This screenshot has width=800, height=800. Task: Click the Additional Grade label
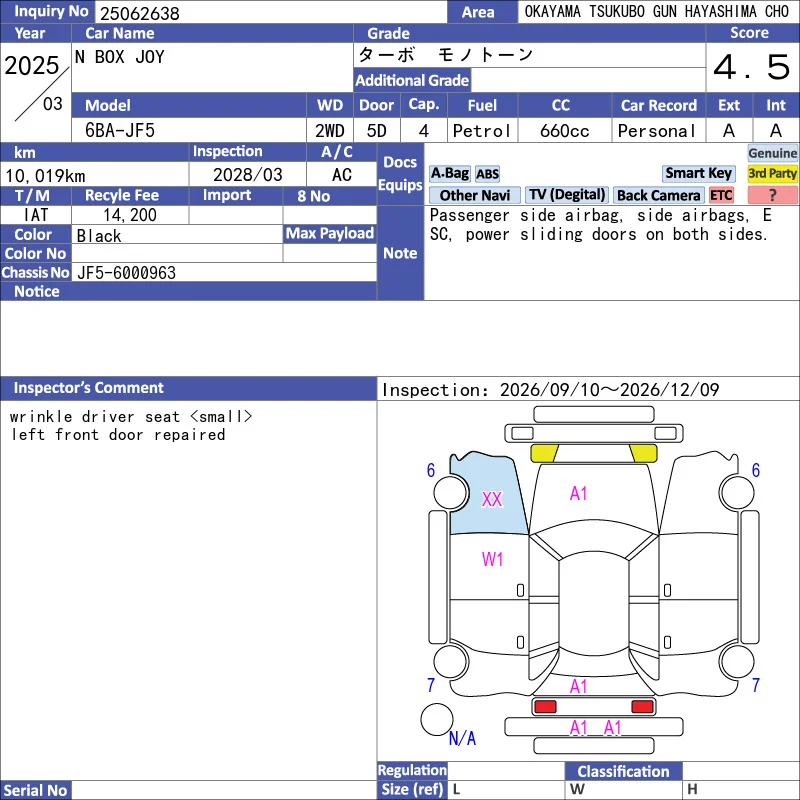pyautogui.click(x=412, y=80)
